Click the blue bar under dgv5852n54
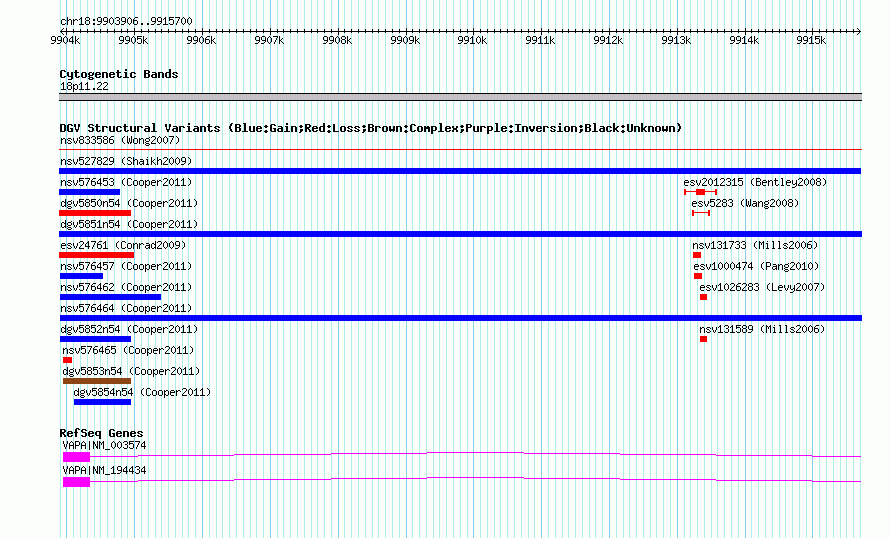 [95, 339]
